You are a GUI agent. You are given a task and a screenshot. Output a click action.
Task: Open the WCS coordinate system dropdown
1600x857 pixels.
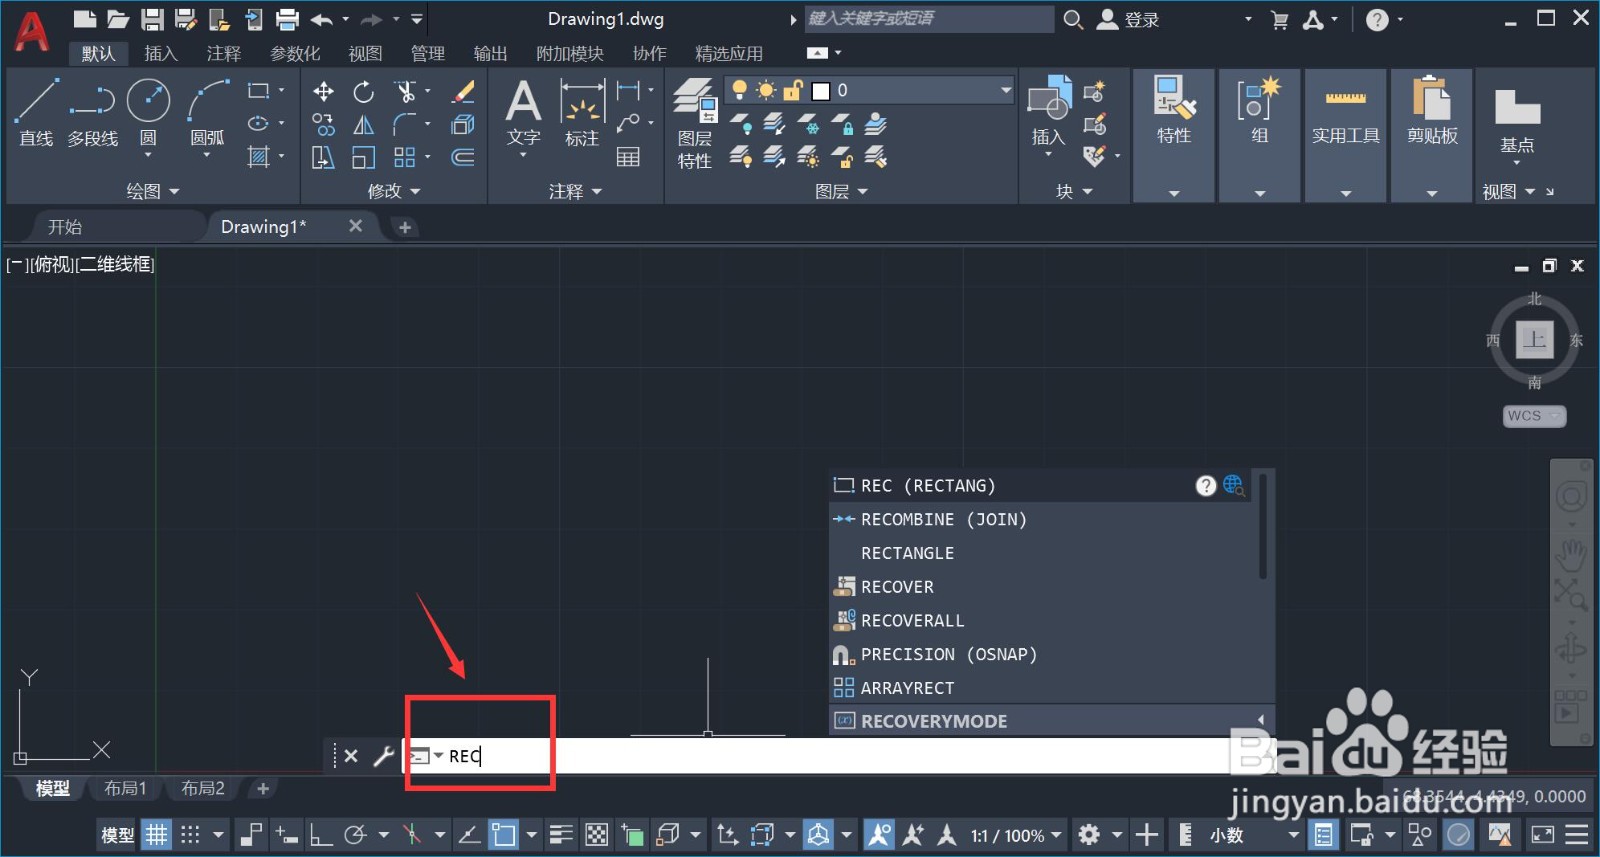[1534, 416]
